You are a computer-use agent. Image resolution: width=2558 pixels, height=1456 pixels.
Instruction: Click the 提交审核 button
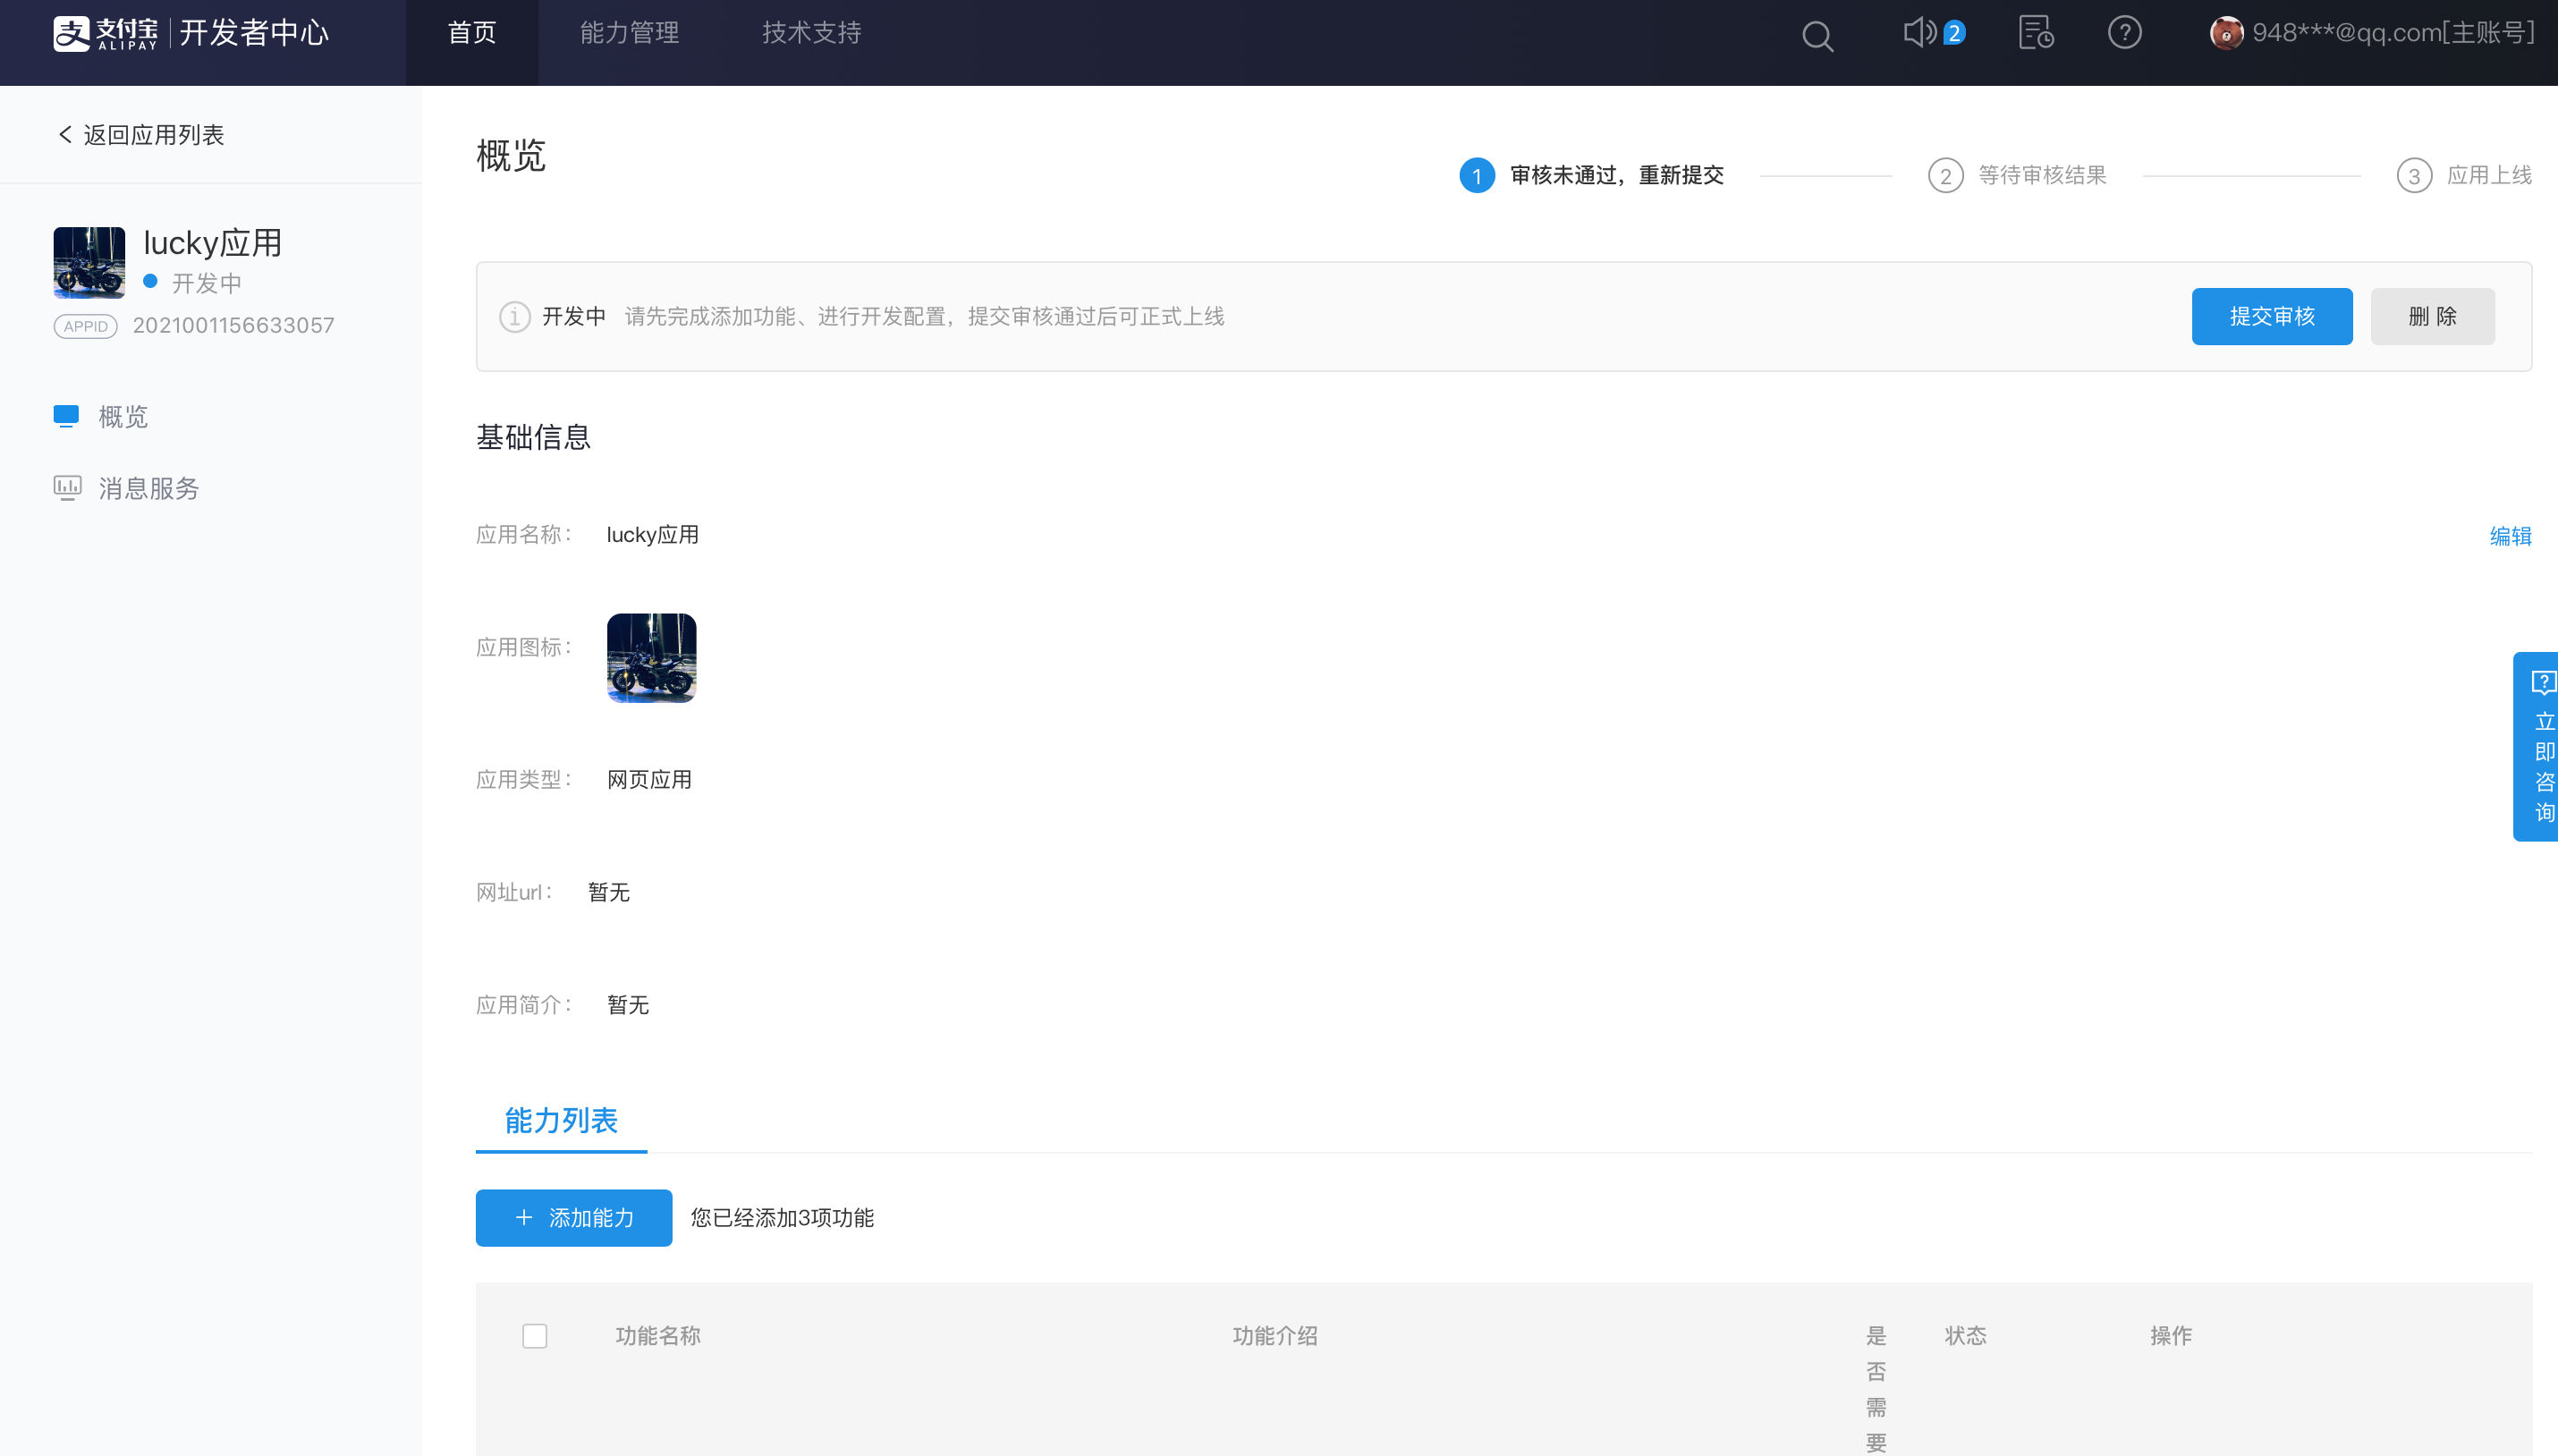click(2272, 316)
